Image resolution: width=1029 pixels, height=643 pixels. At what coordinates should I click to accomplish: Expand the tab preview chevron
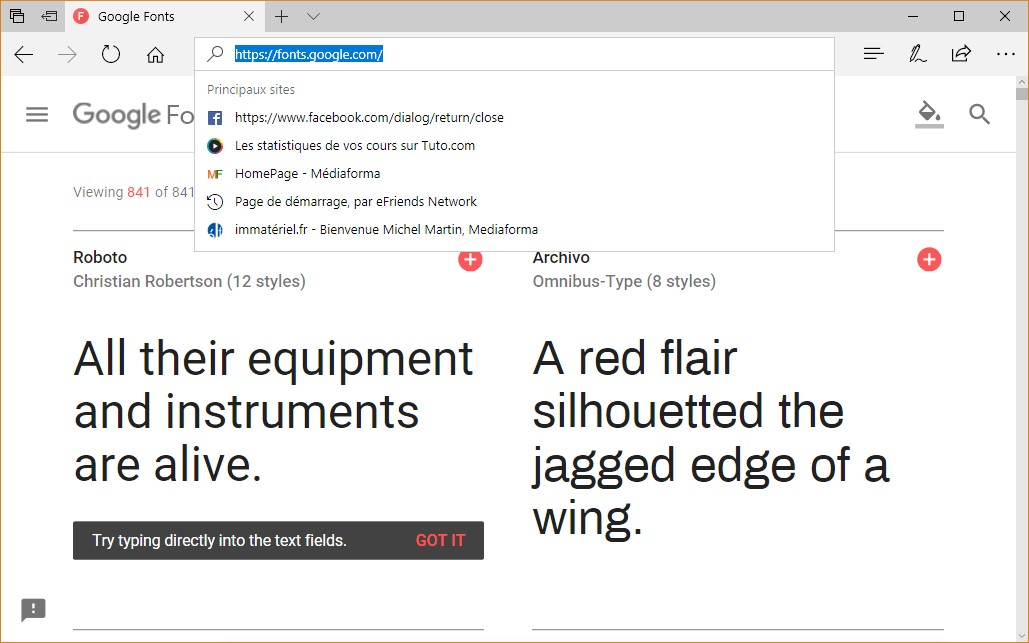313,16
